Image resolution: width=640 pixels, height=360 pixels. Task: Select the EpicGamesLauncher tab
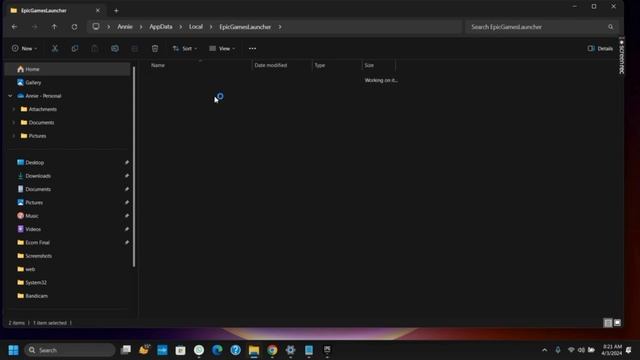pos(55,11)
